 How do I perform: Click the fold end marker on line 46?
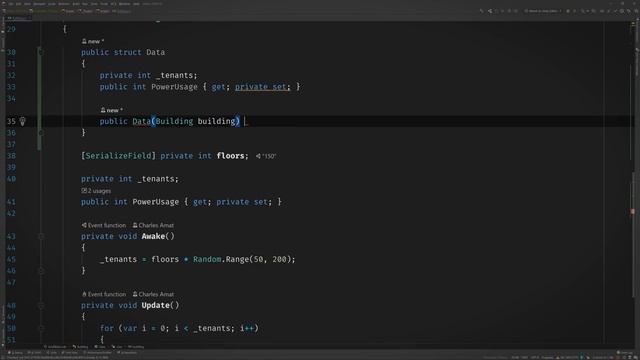point(40,271)
